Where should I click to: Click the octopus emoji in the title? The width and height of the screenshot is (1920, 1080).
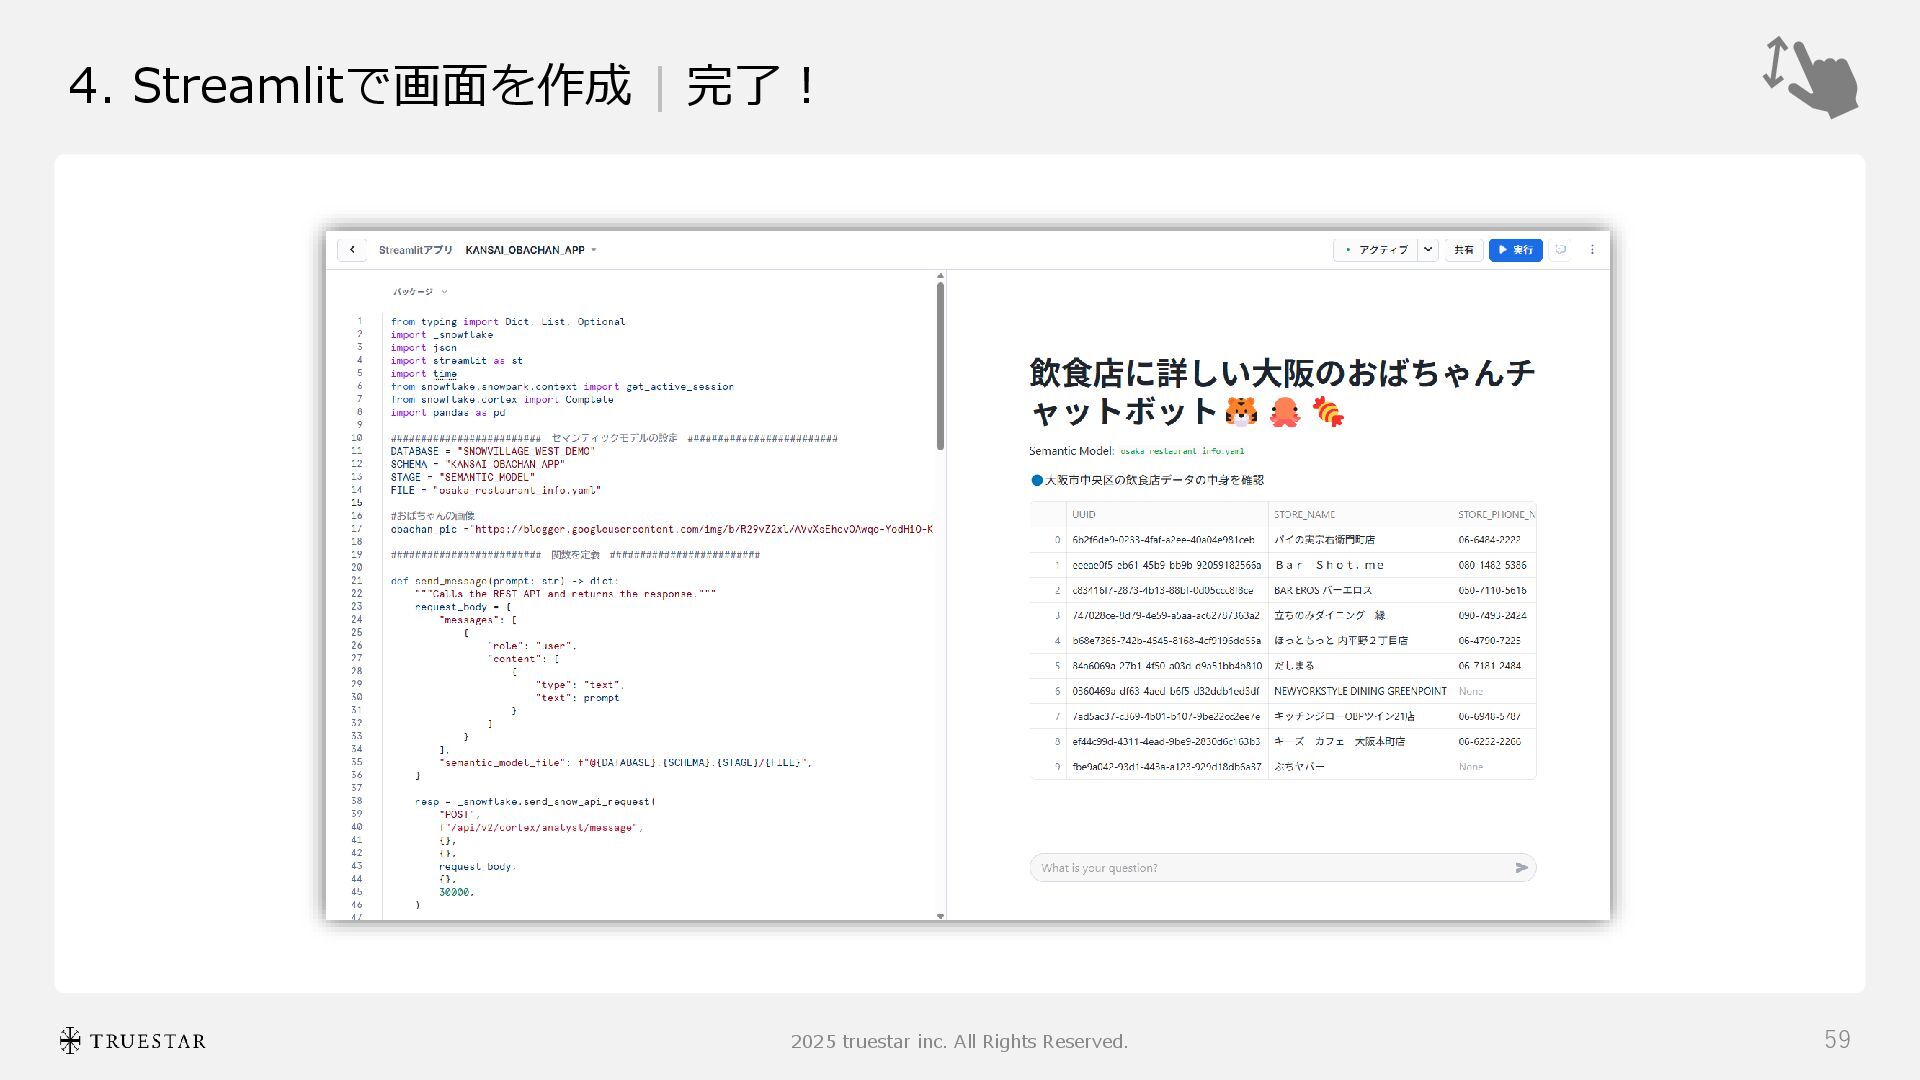[1285, 411]
